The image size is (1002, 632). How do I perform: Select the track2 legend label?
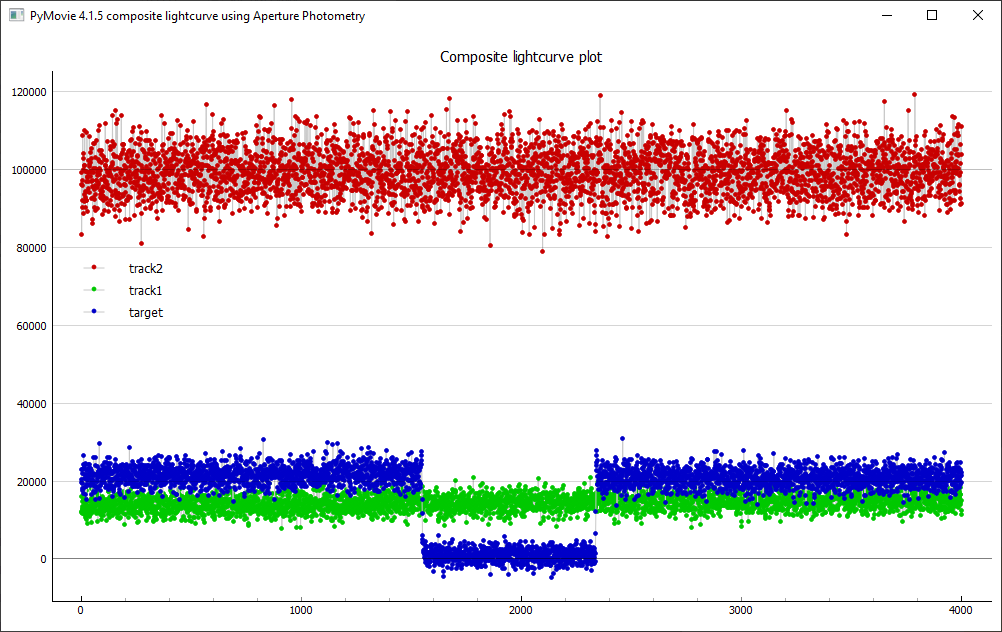(x=145, y=268)
